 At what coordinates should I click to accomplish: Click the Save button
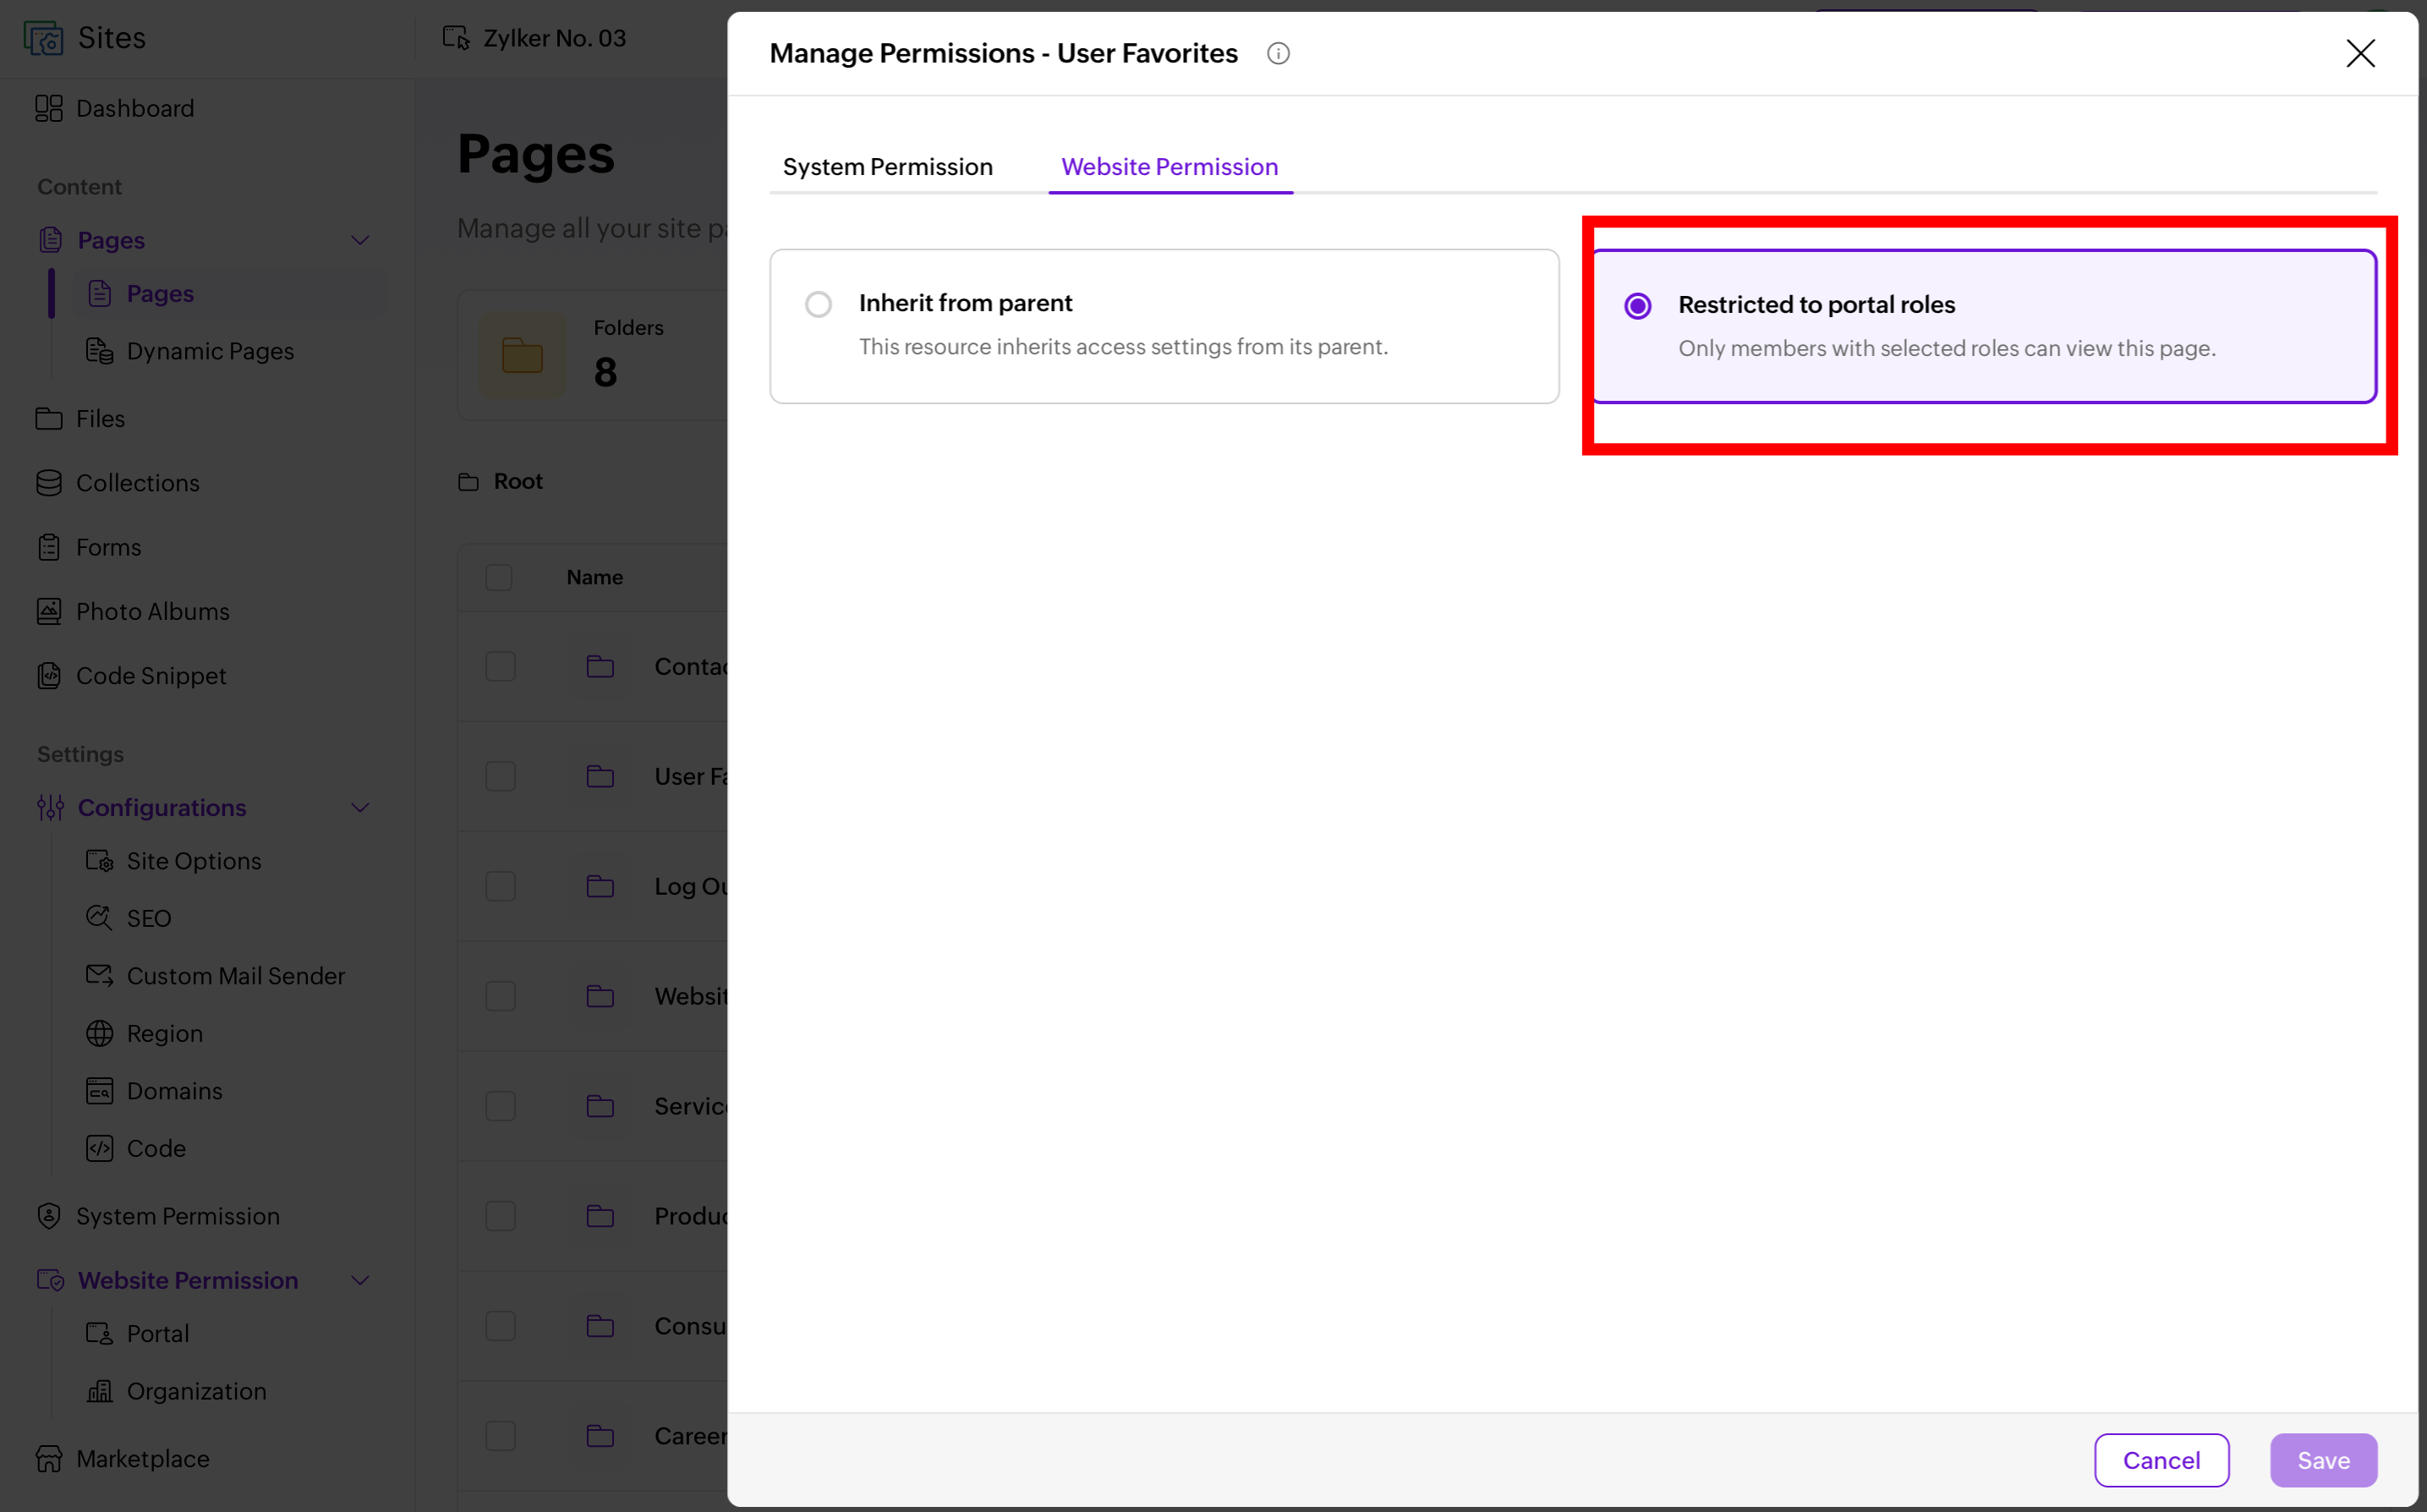(2323, 1460)
